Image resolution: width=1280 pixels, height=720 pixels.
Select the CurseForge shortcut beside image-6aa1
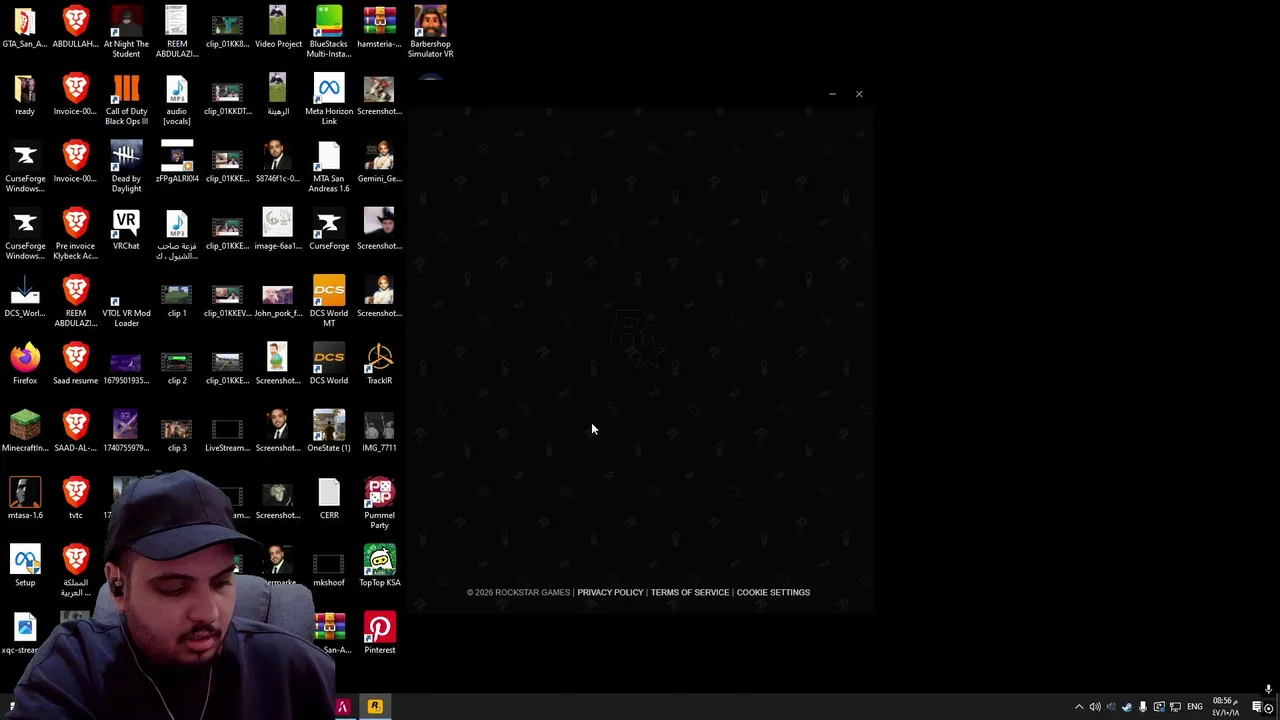pyautogui.click(x=328, y=229)
